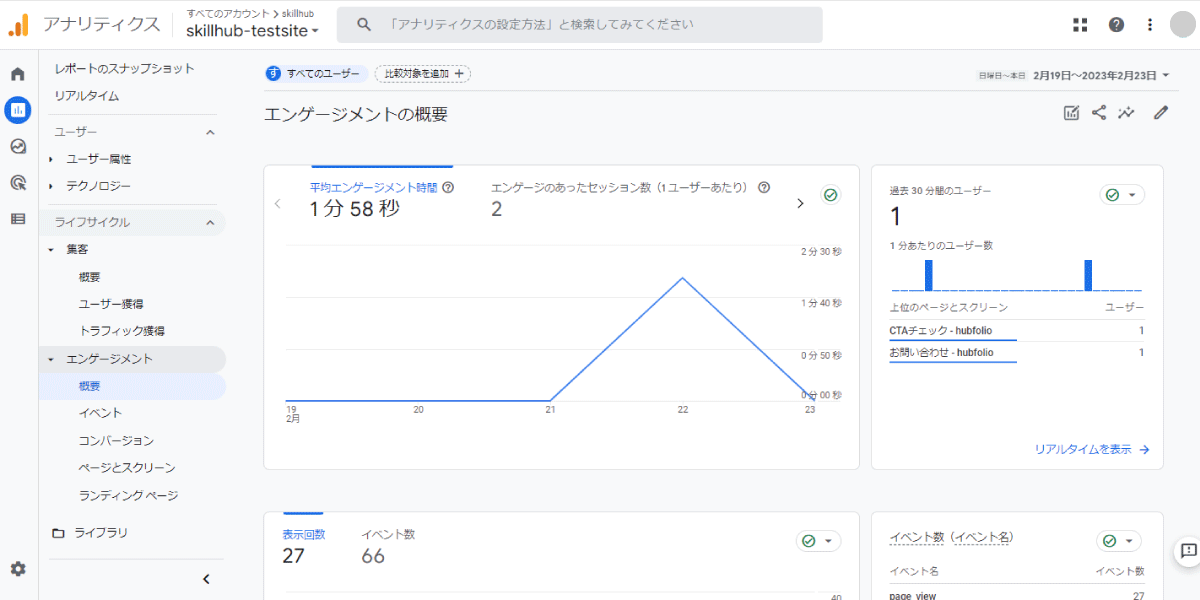Expand the ユーザー属性 tree item
The width and height of the screenshot is (1200, 600).
pyautogui.click(x=51, y=159)
